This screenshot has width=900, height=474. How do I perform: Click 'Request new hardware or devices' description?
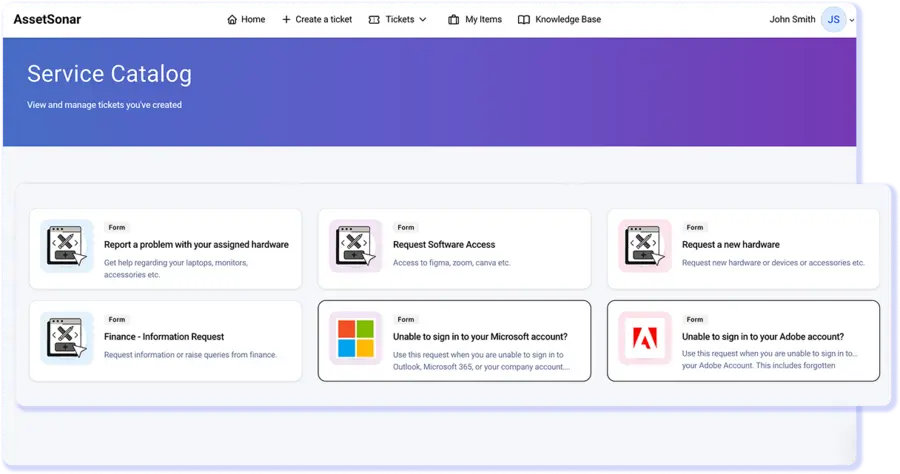click(773, 263)
